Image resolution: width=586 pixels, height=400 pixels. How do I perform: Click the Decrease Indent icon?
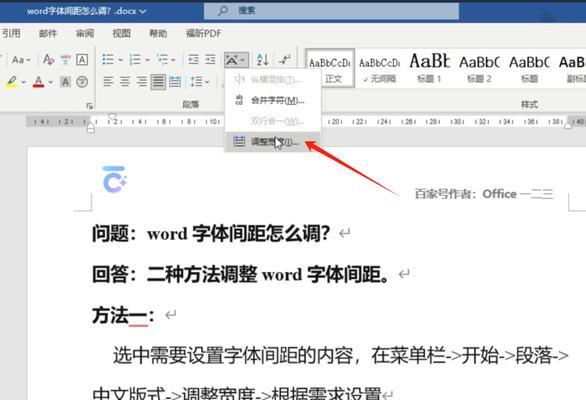pos(193,59)
